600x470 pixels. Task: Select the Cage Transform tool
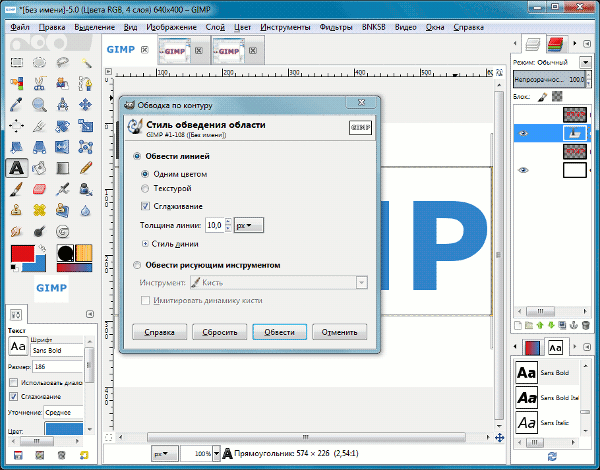[x=85, y=147]
